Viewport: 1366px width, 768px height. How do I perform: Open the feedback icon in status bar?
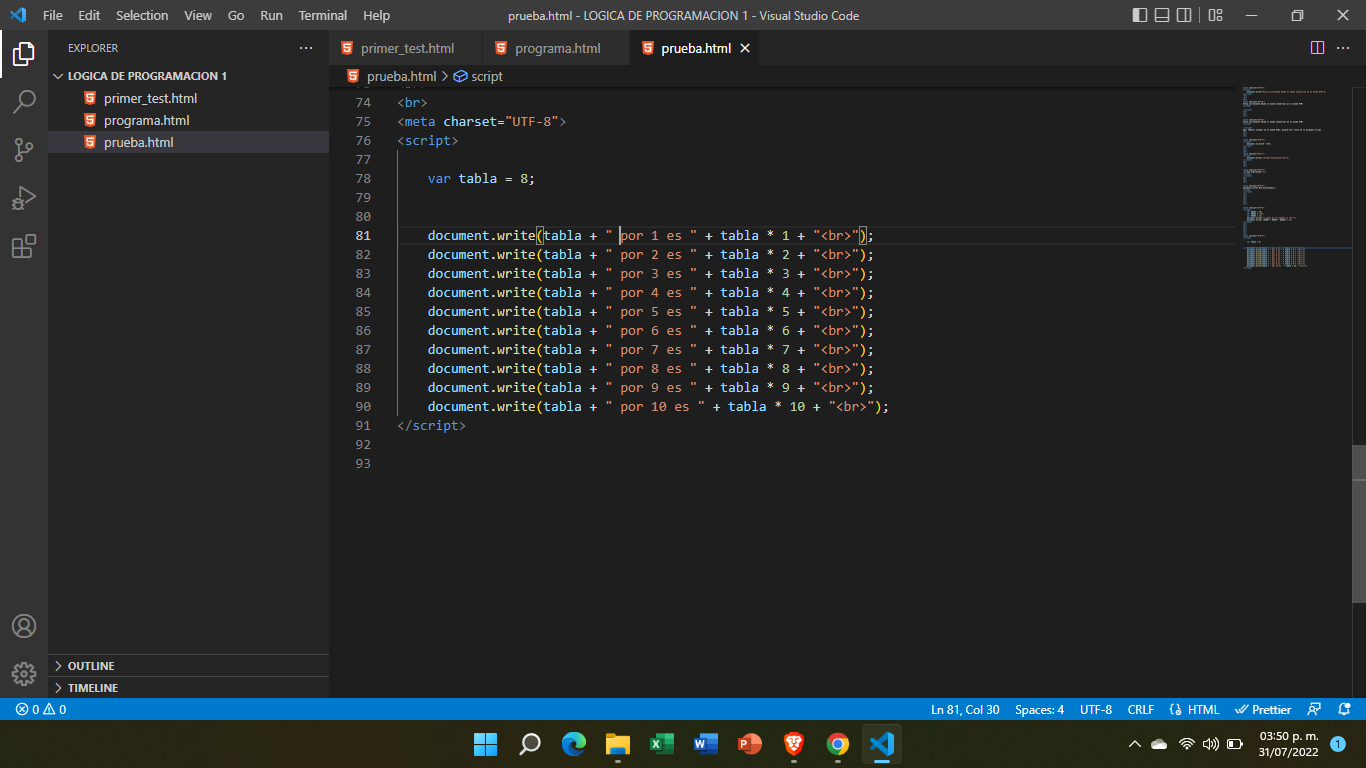[1315, 709]
